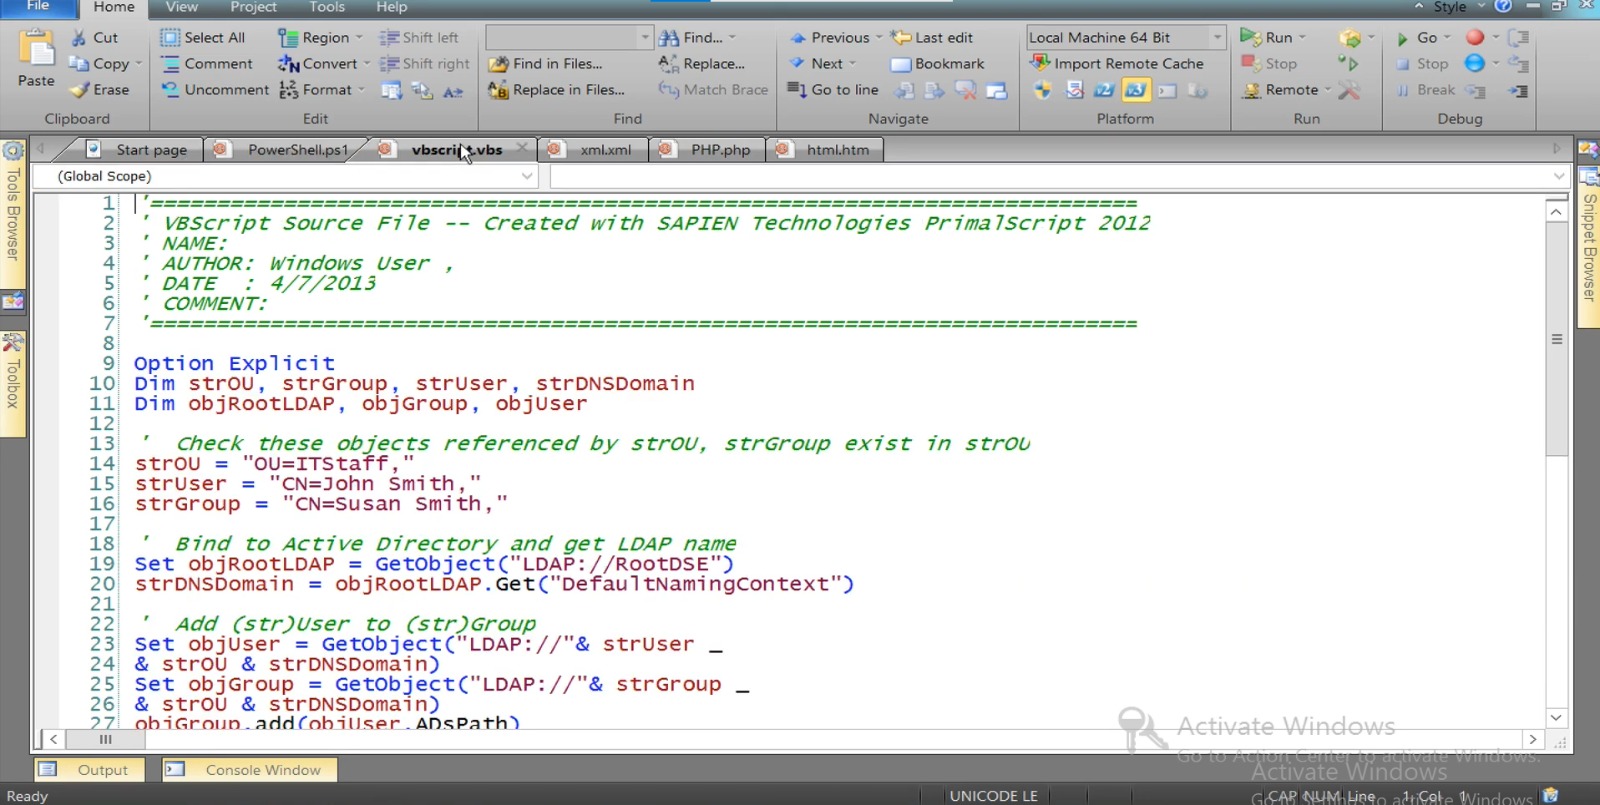This screenshot has width=1600, height=805.
Task: Click the bookmark window icon in Navigate
Action: click(x=997, y=91)
